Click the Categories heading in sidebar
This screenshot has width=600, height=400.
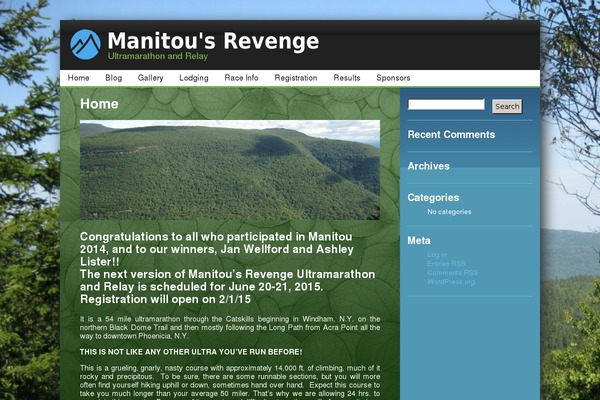coord(433,198)
